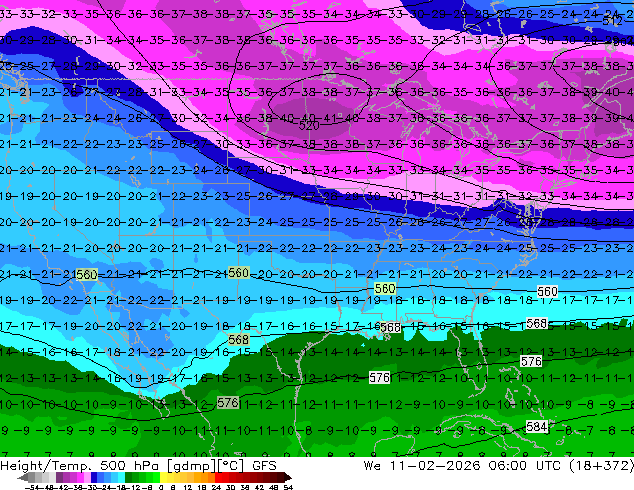634x490 pixels.
Task: Click the '500 hPa' level text
Action: click(129, 466)
